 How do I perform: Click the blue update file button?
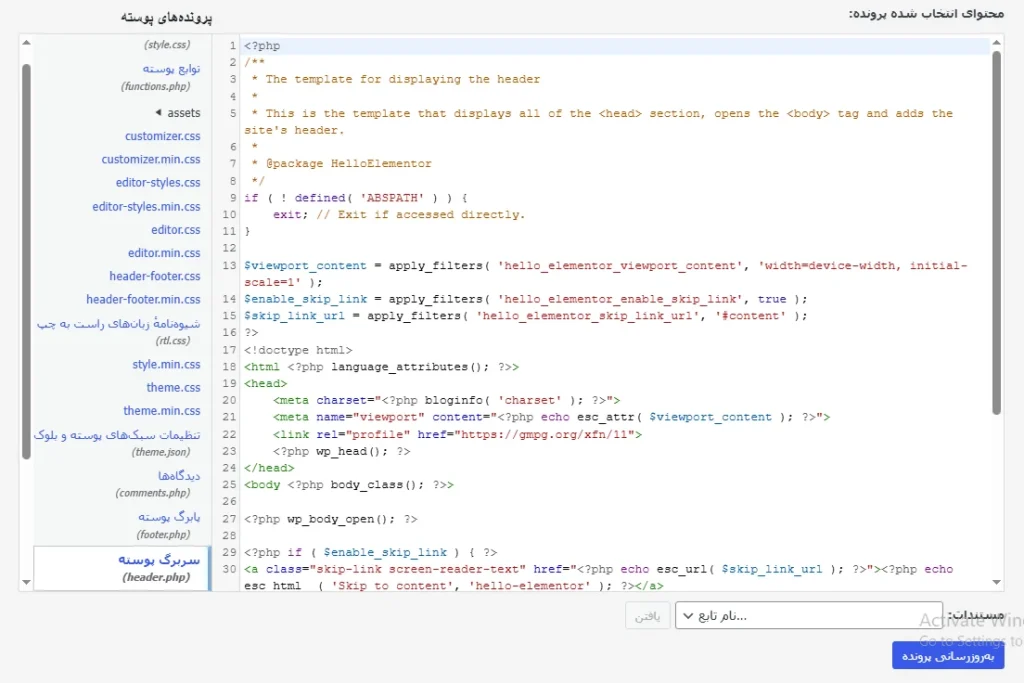[948, 655]
